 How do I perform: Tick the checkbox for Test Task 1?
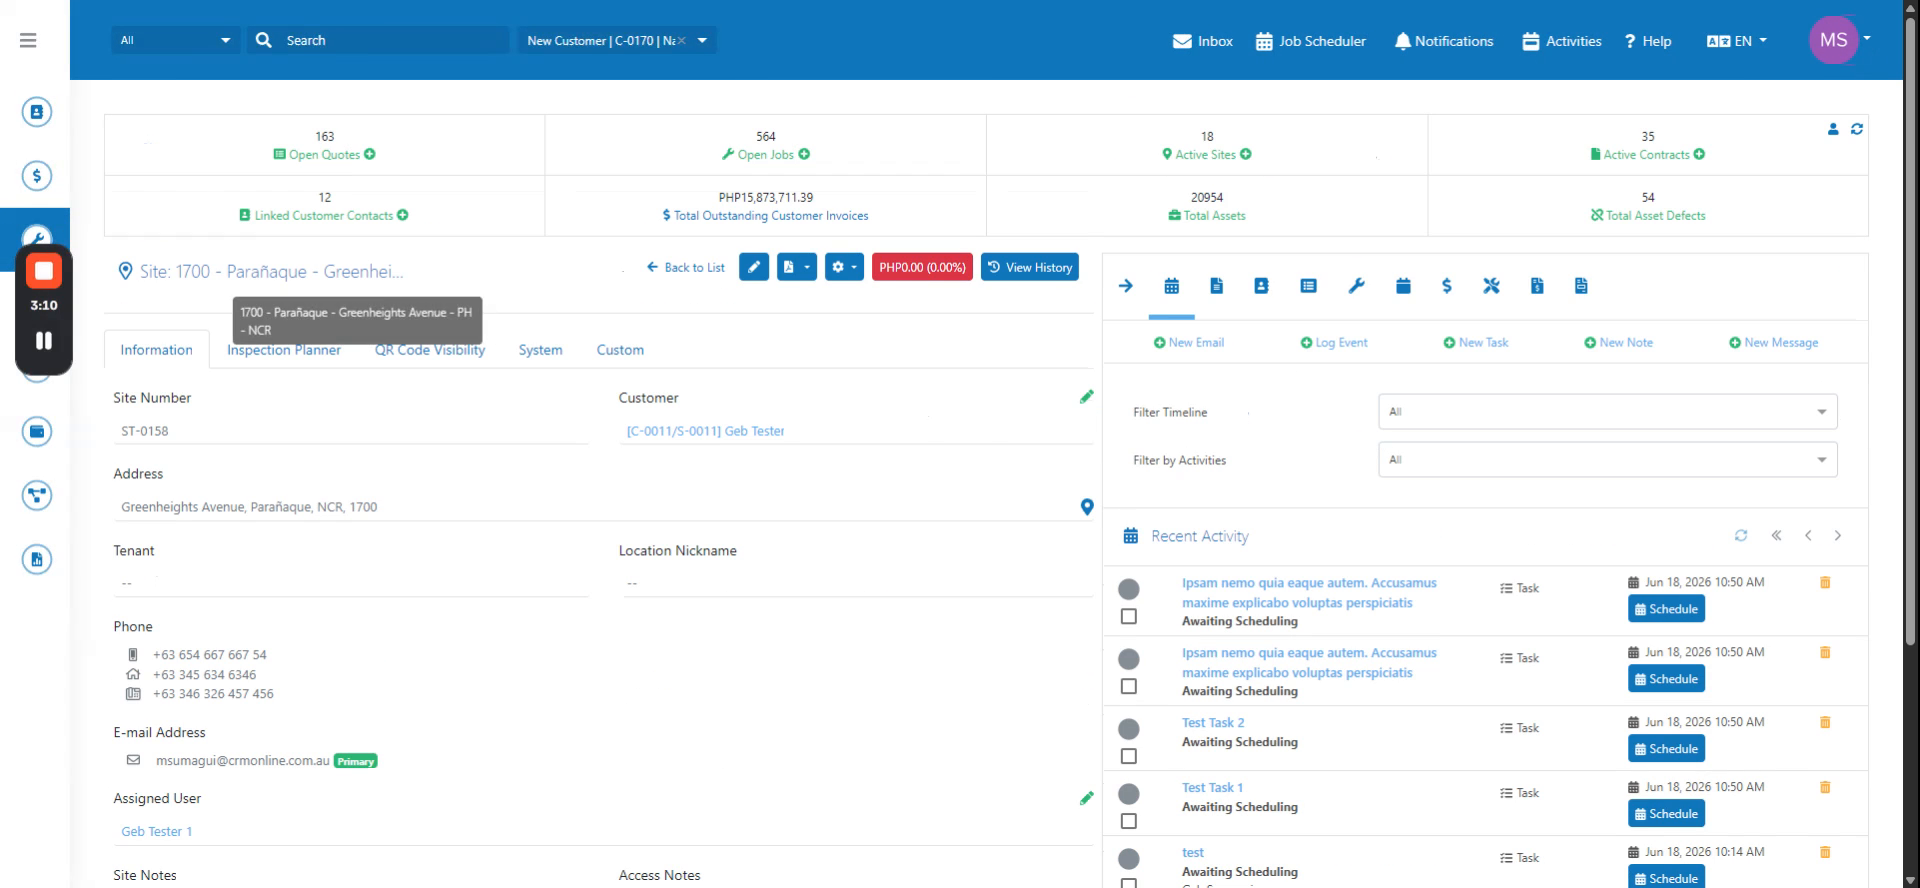pyautogui.click(x=1129, y=822)
